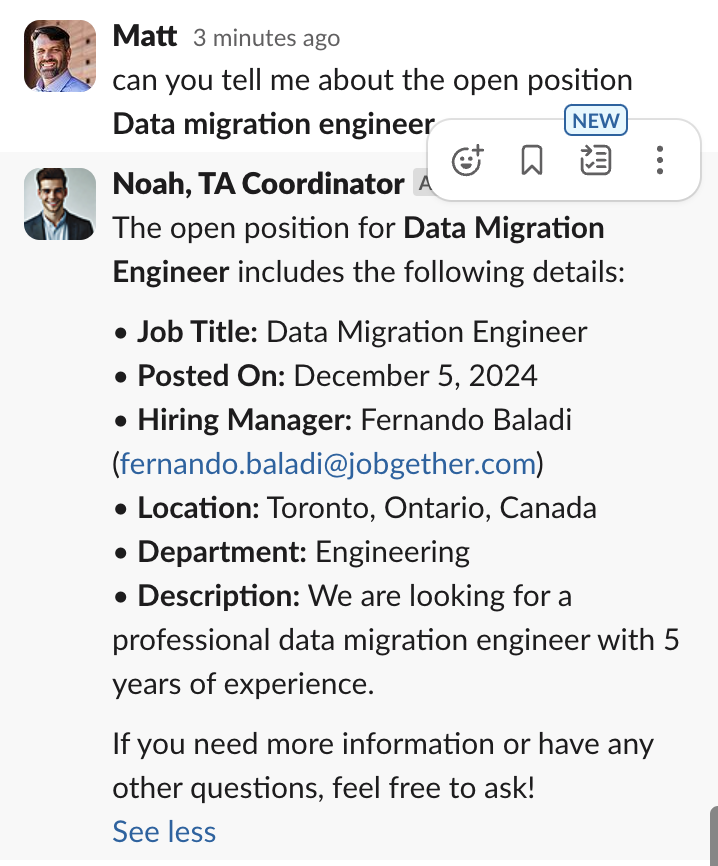Click the 'feel free to ask' closing paragraph
Viewport: 718px width, 866px height.
pos(382,765)
